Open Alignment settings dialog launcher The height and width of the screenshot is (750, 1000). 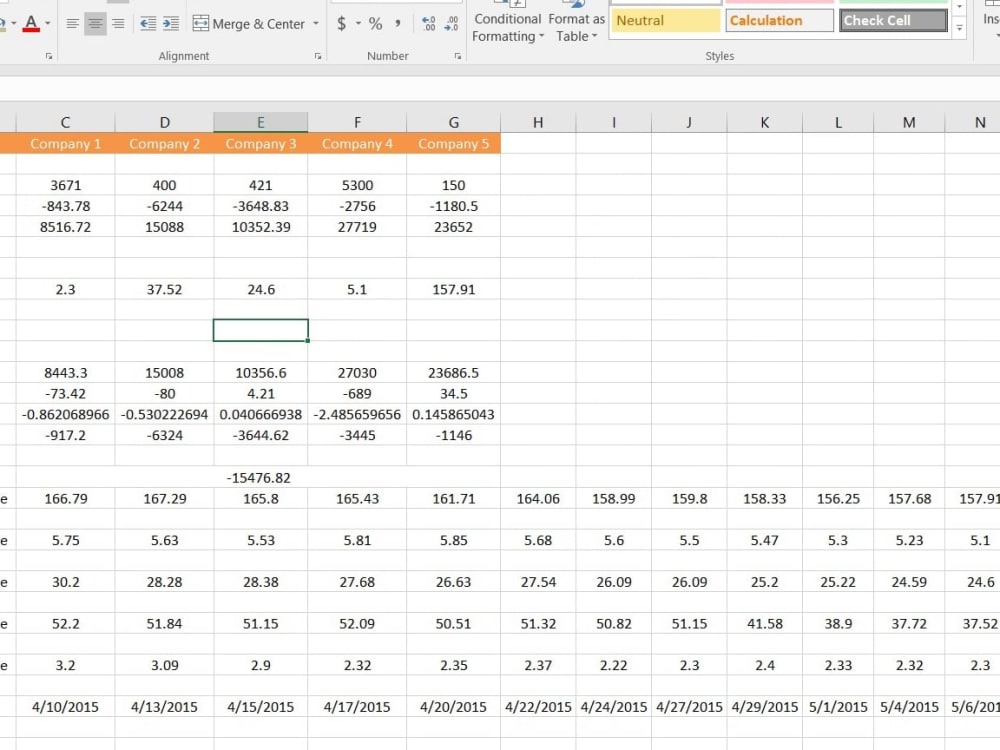click(318, 56)
